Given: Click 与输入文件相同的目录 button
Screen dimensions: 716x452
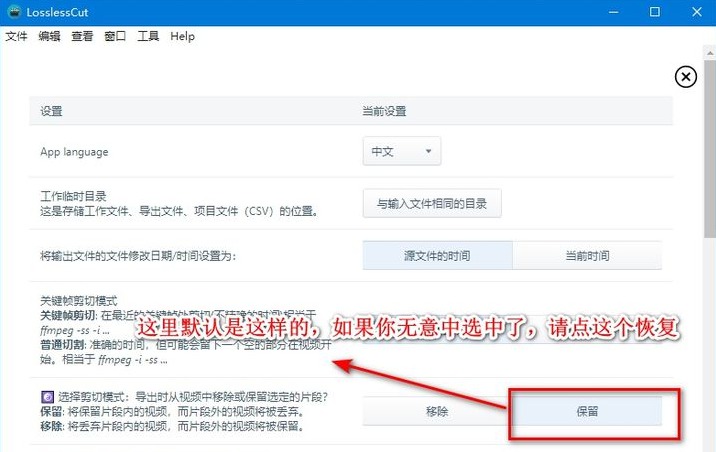Looking at the screenshot, I should tap(432, 204).
